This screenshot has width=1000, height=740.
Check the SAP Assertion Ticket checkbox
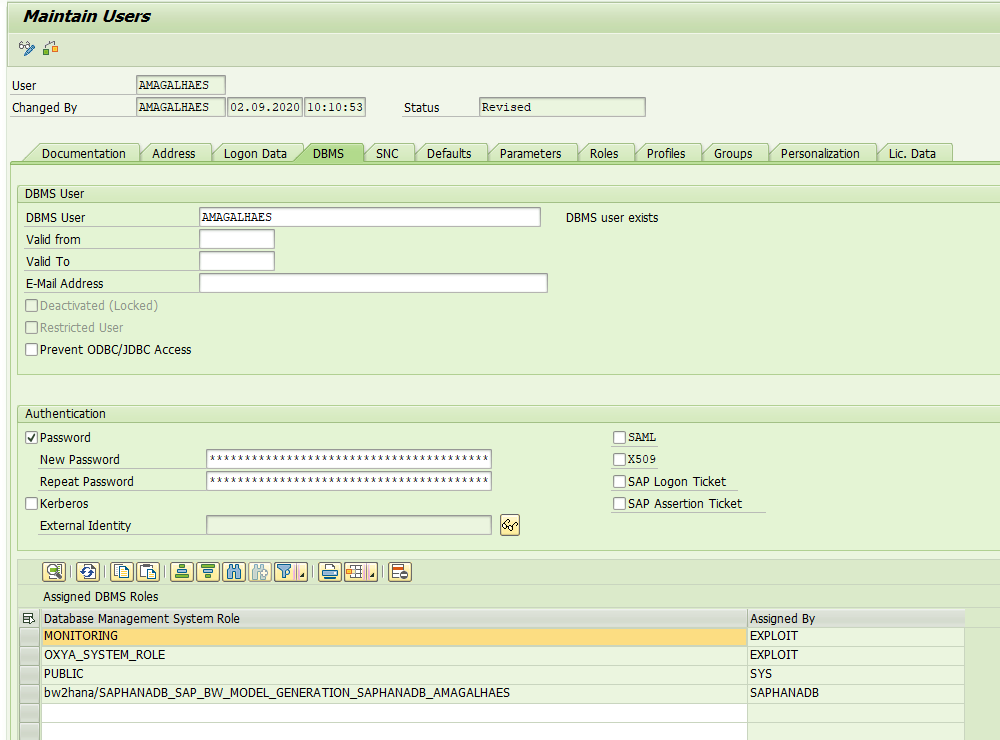[x=619, y=503]
